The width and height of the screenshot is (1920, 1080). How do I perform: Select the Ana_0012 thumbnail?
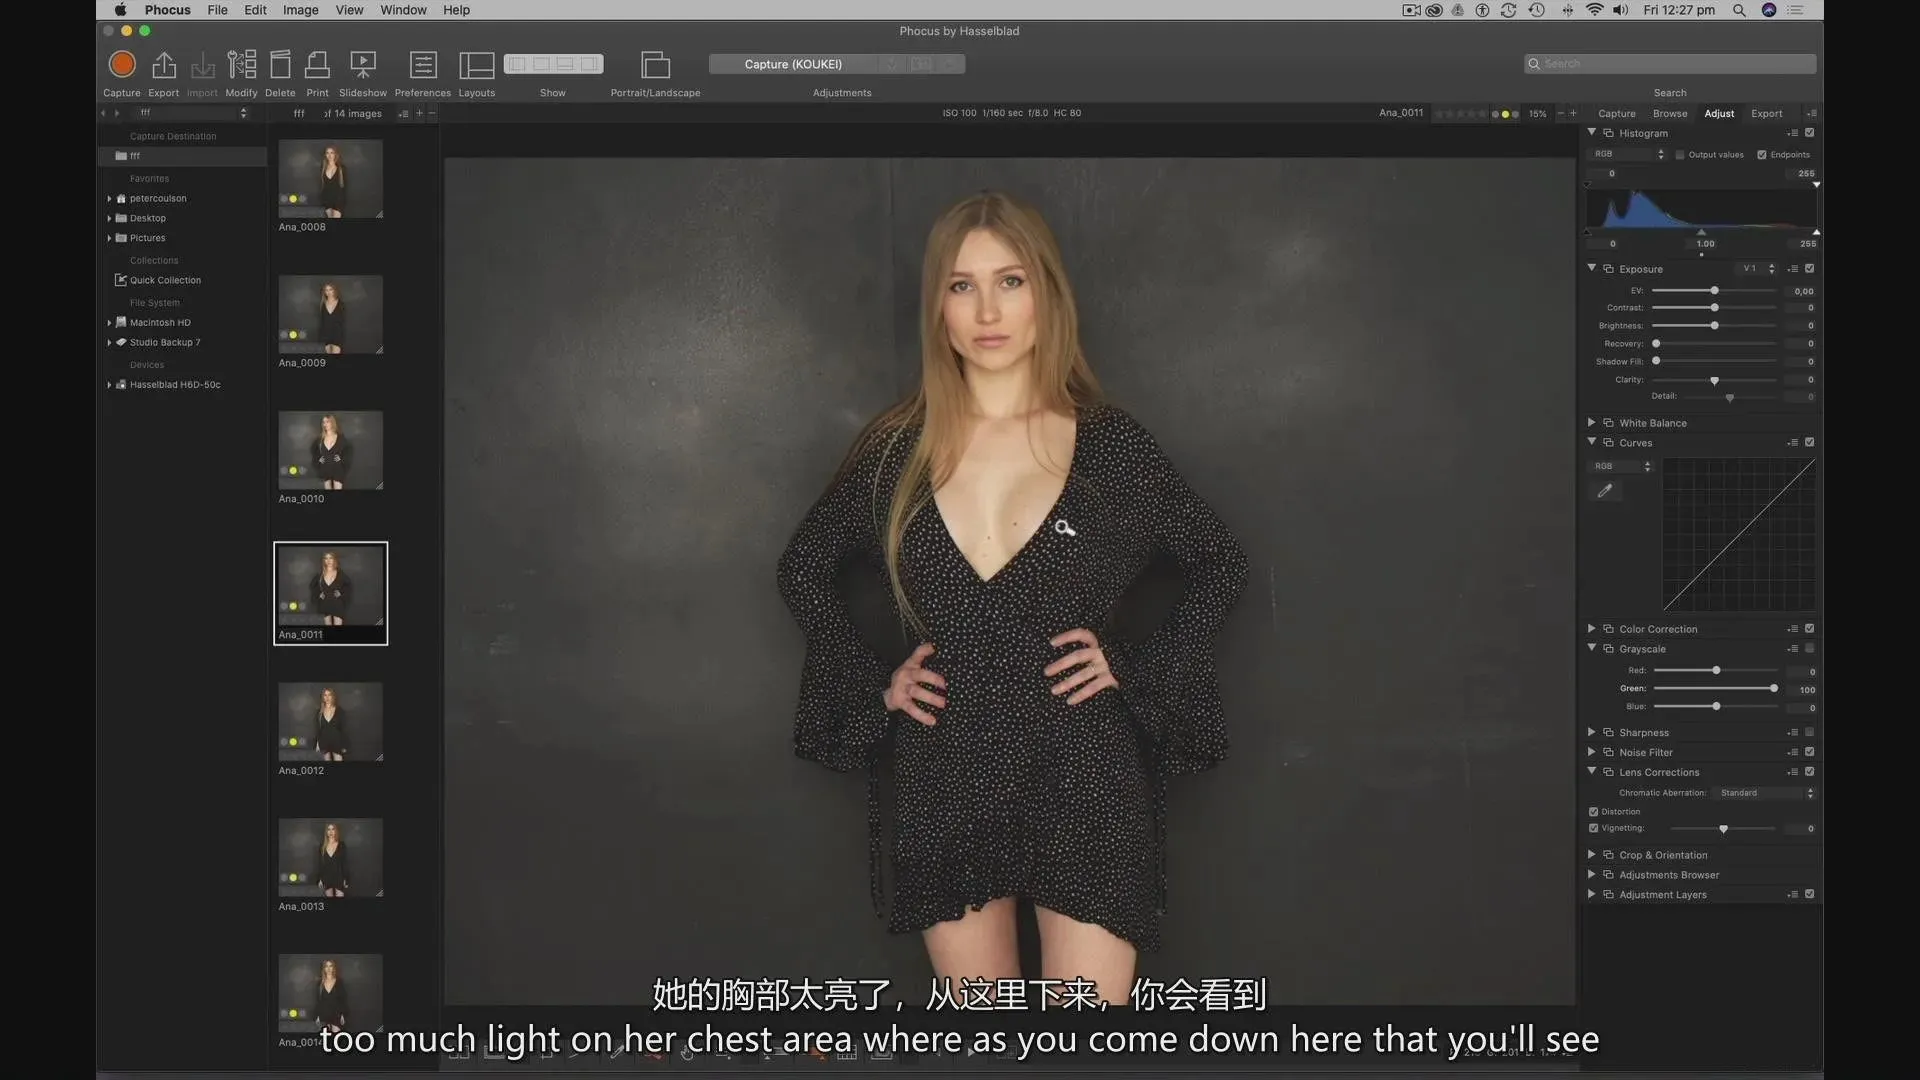pos(330,722)
